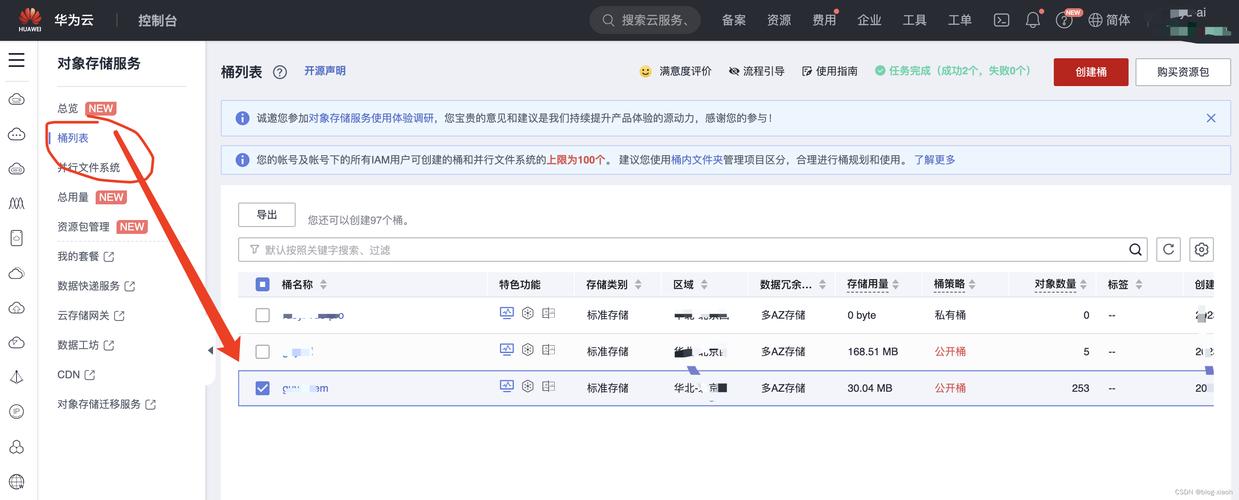Check the box for the 0 byte bucket row
The width and height of the screenshot is (1239, 500).
pyautogui.click(x=262, y=315)
